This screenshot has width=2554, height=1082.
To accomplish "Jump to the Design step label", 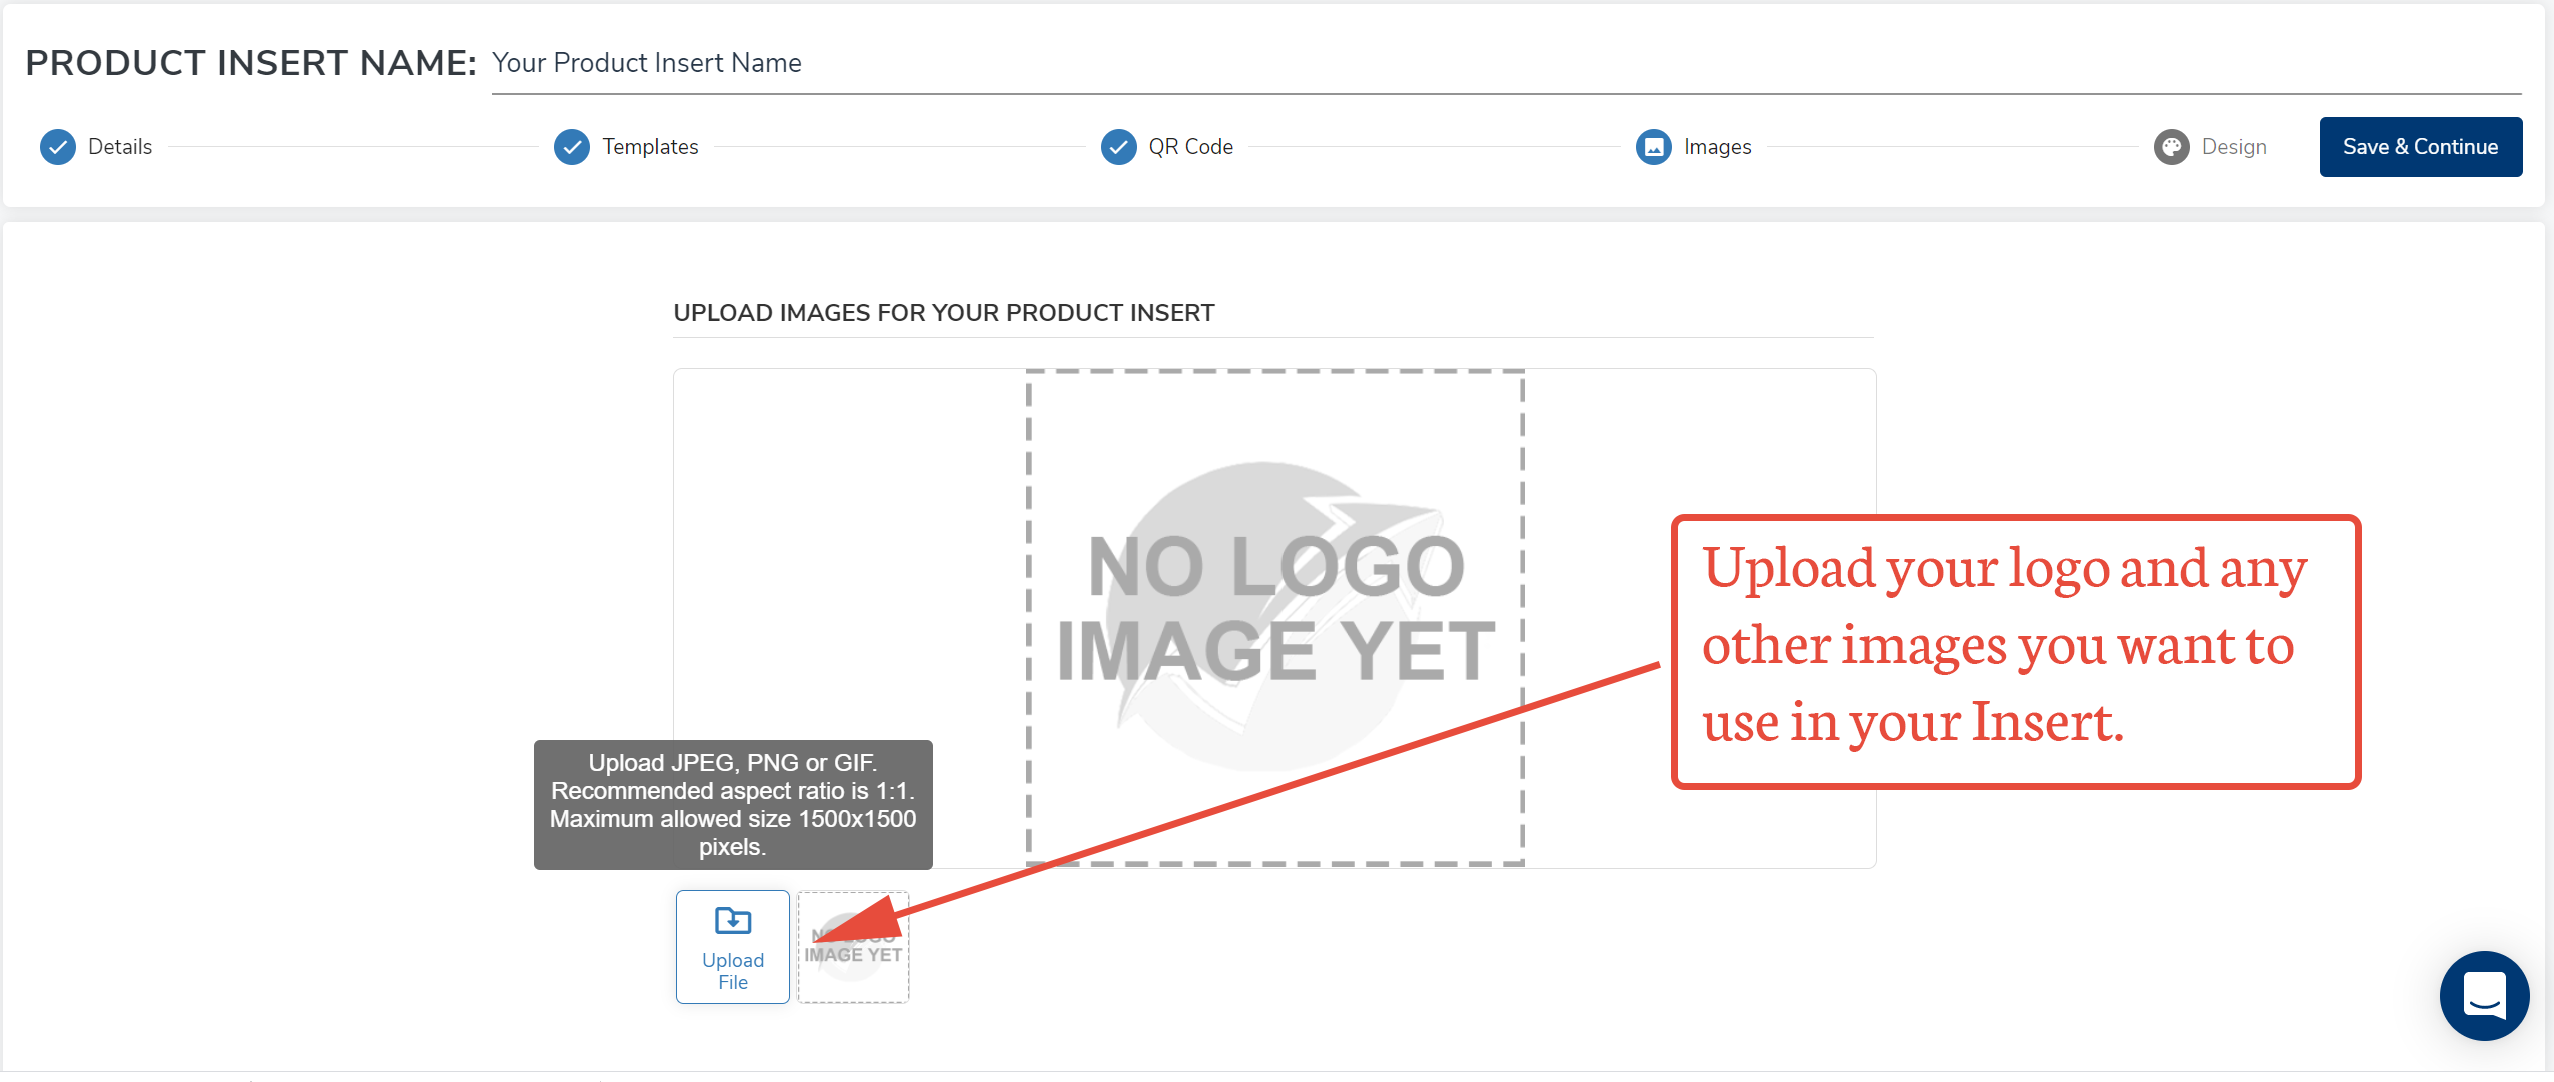I will click(x=2233, y=147).
